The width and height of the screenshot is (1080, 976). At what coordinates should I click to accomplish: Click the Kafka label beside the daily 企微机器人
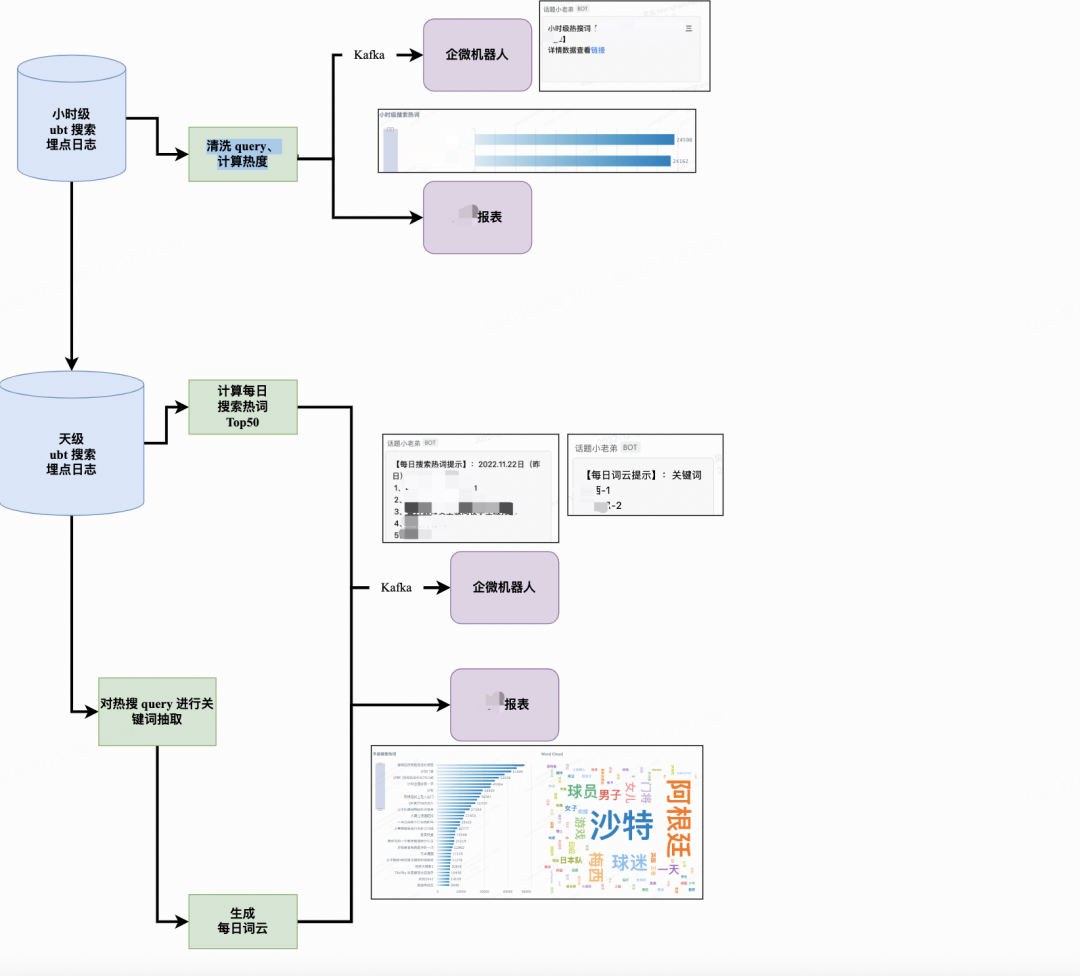tap(396, 588)
